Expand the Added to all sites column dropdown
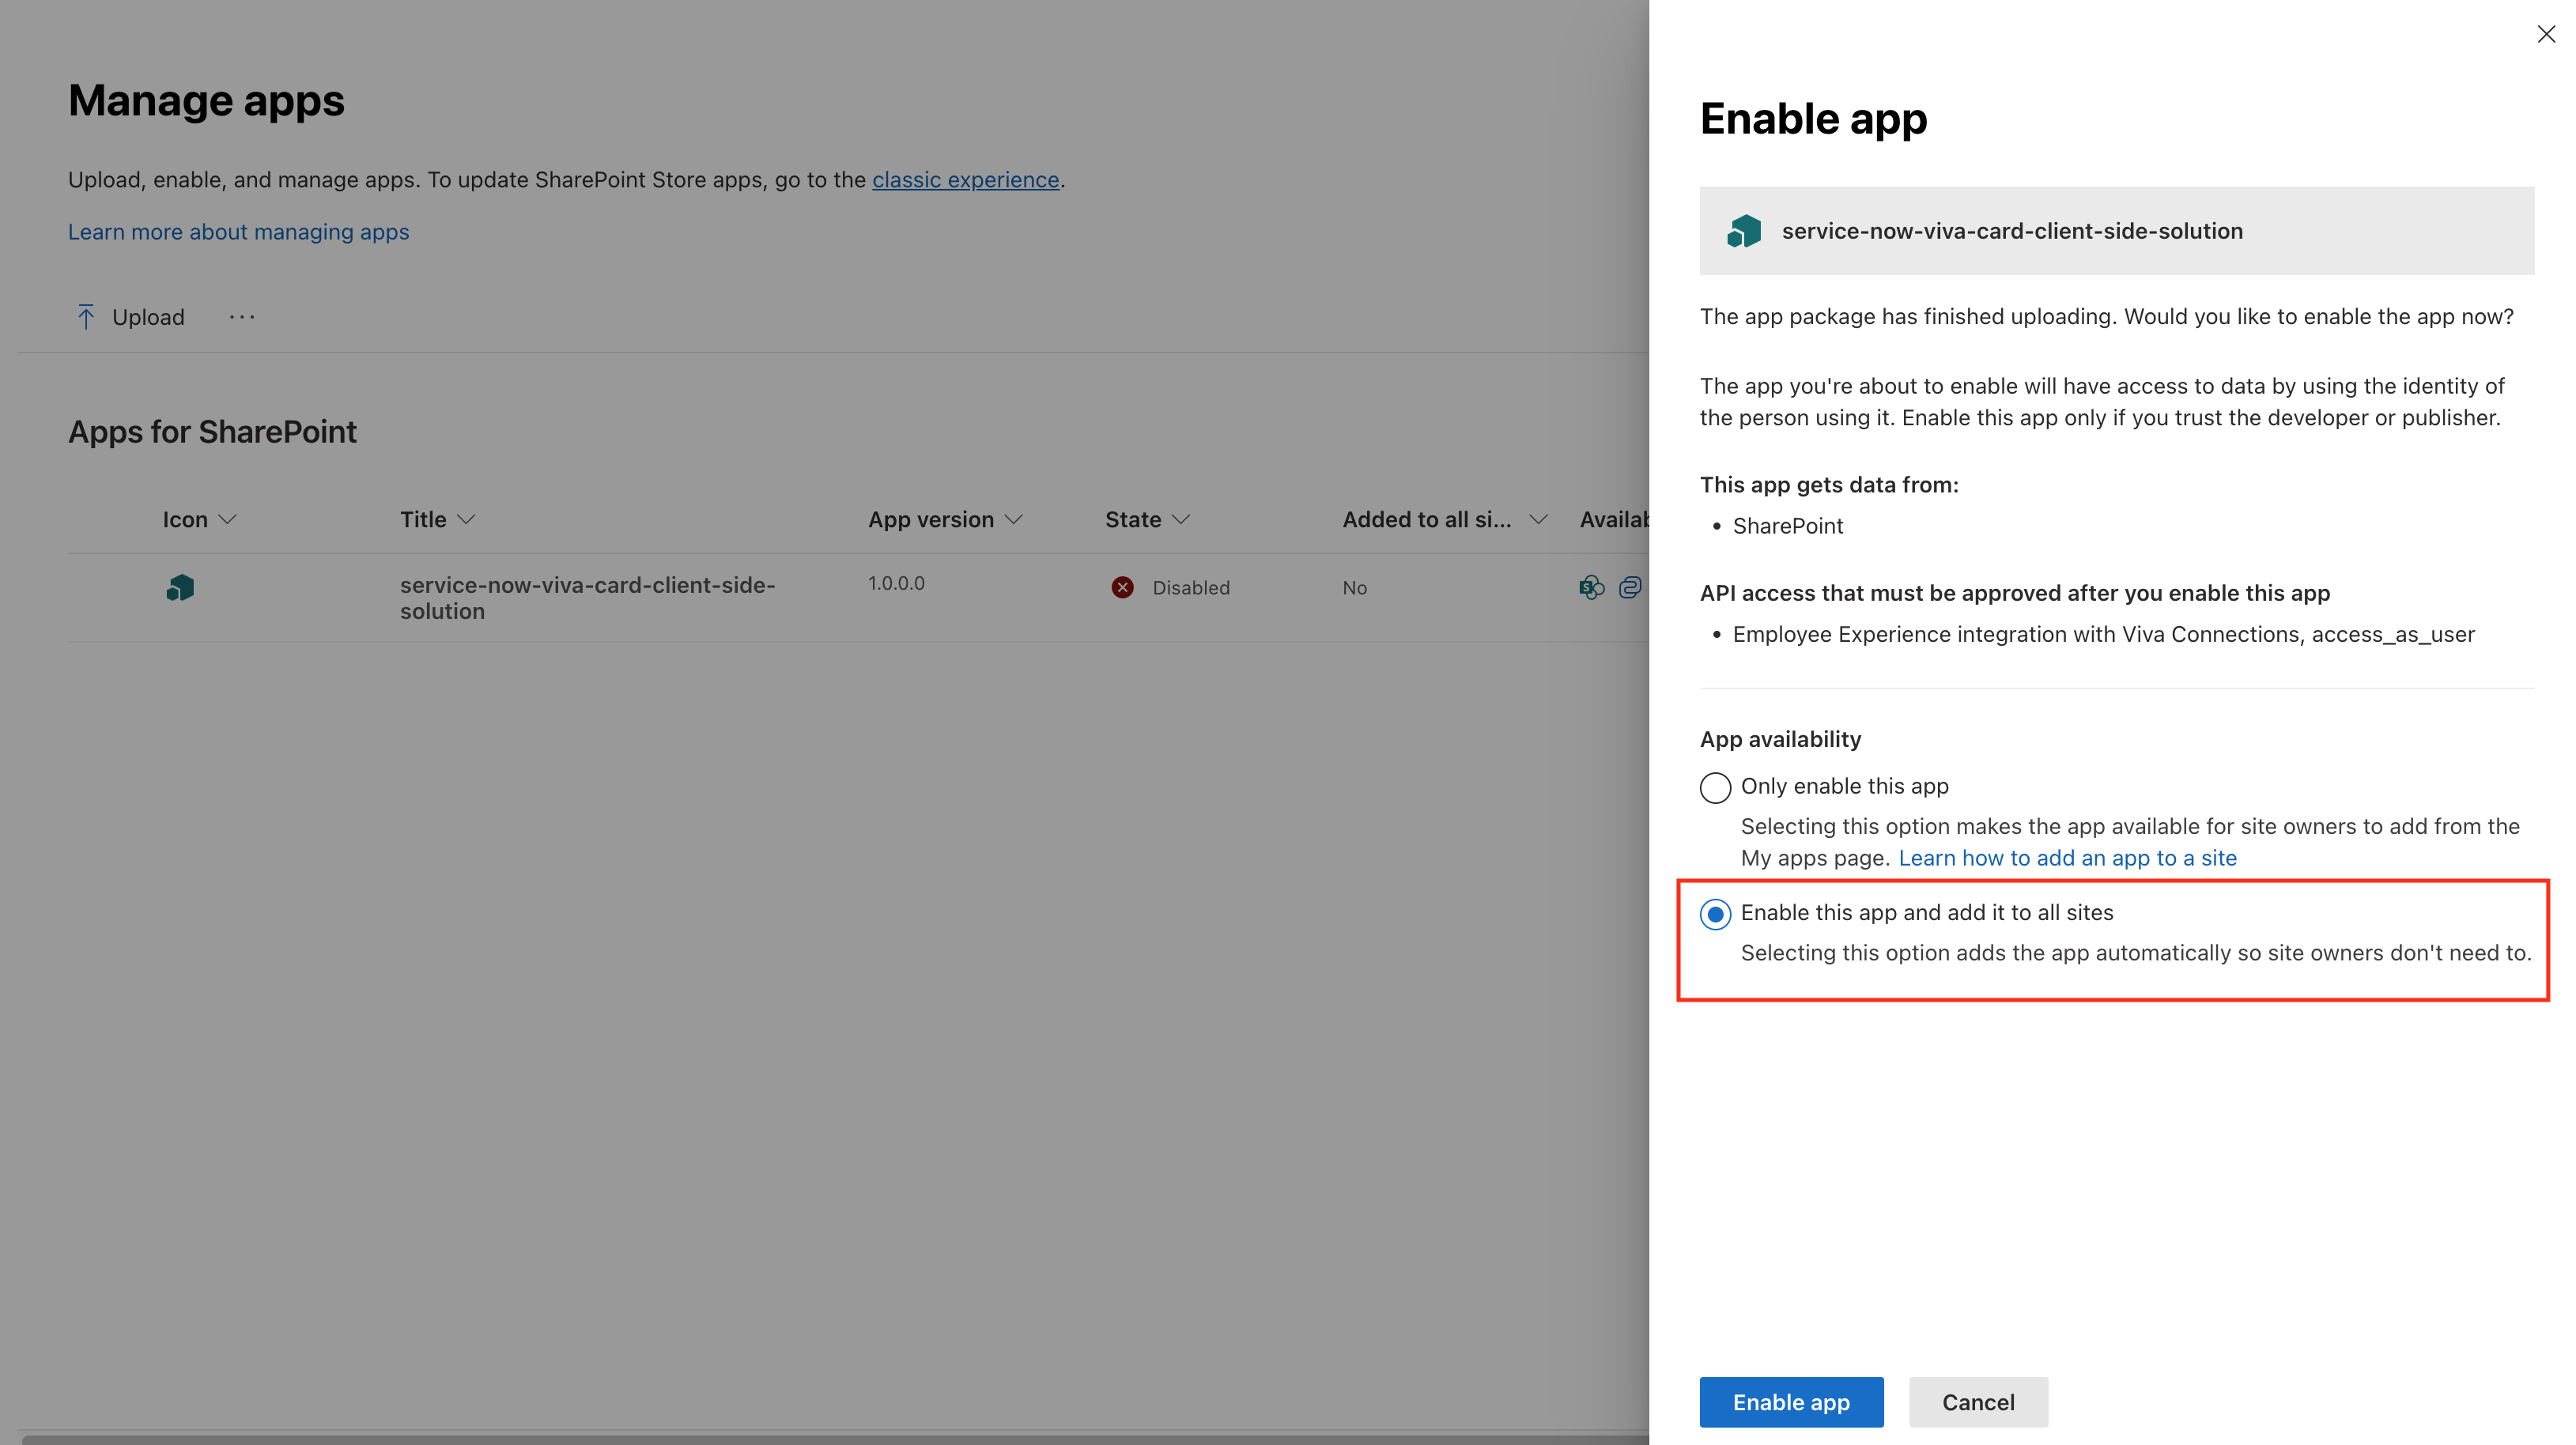This screenshot has height=1445, width=2576. tap(1538, 520)
